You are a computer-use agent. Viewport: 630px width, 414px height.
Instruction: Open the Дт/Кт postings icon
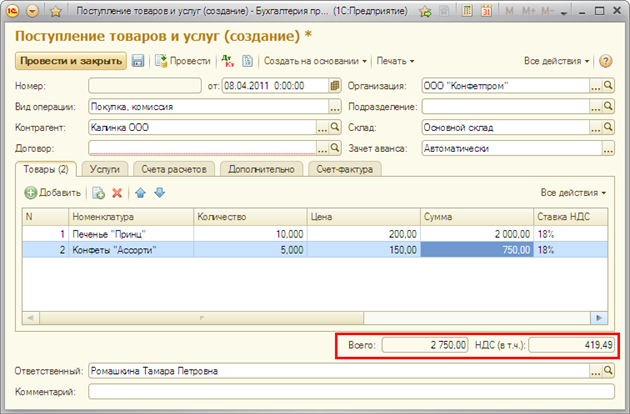[226, 61]
